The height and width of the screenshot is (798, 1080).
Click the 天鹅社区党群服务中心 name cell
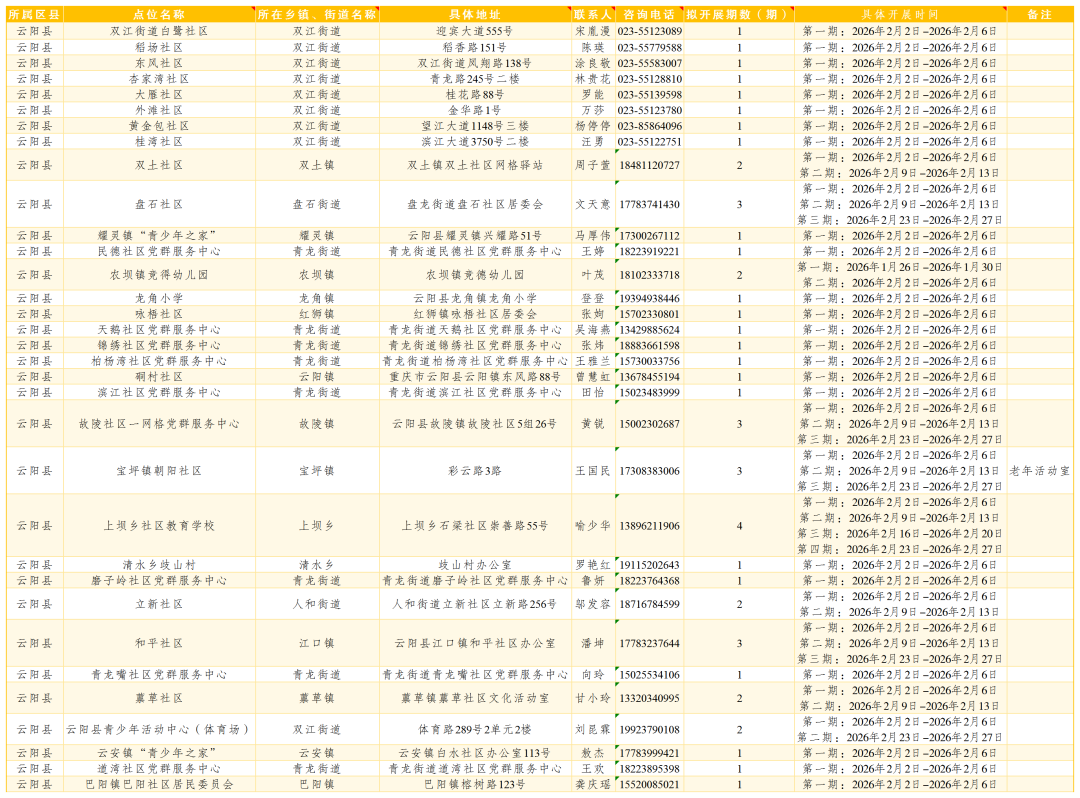pos(159,330)
